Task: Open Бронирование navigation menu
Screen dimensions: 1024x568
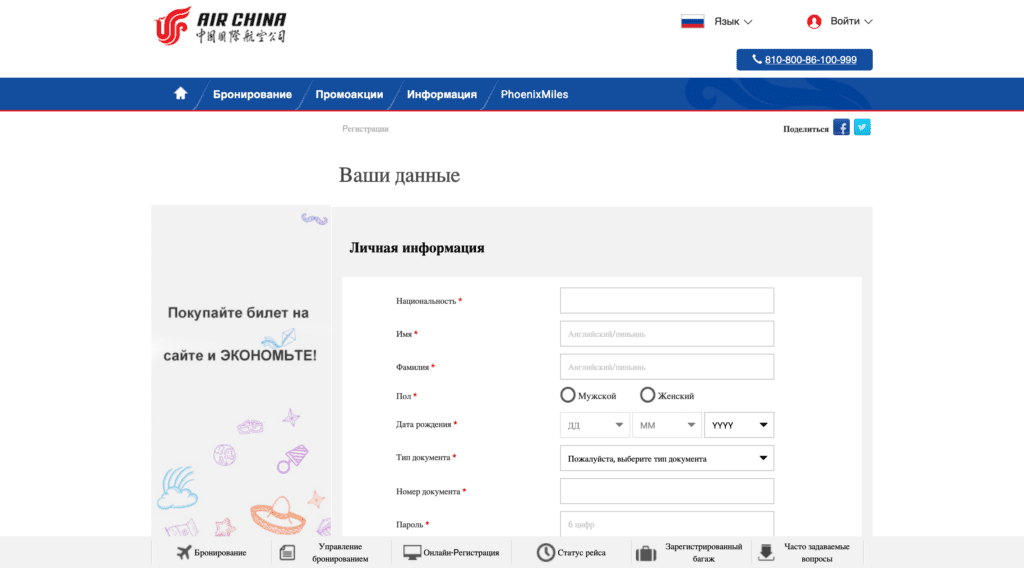Action: (x=252, y=94)
